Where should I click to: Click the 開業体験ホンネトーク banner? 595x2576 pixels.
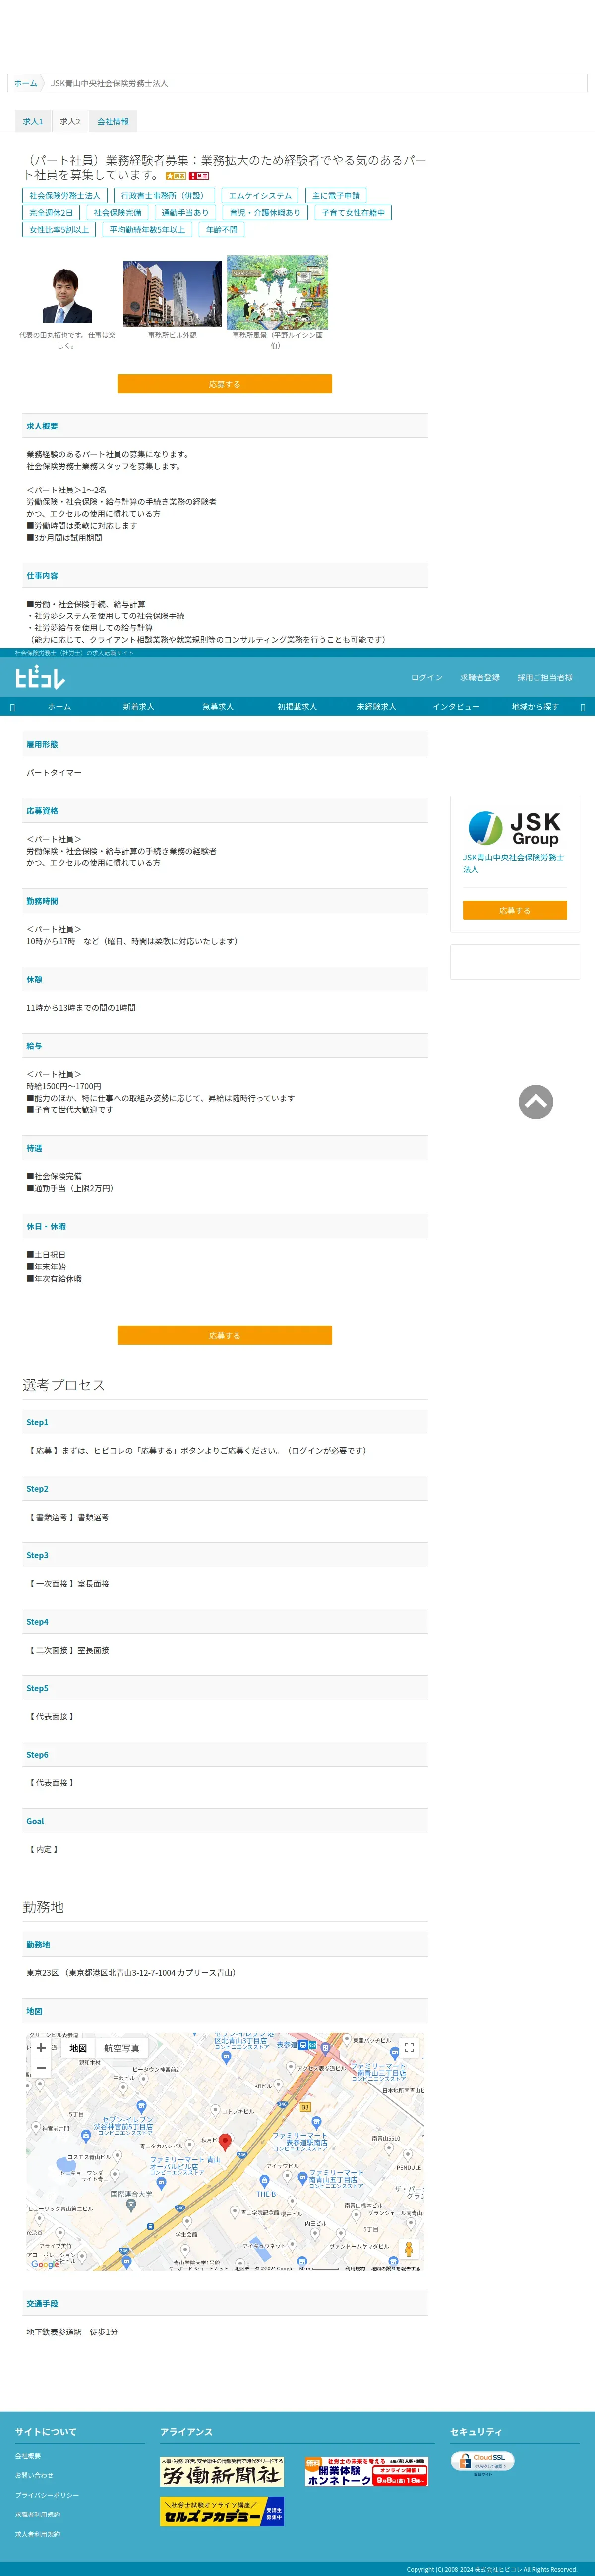(x=366, y=2471)
